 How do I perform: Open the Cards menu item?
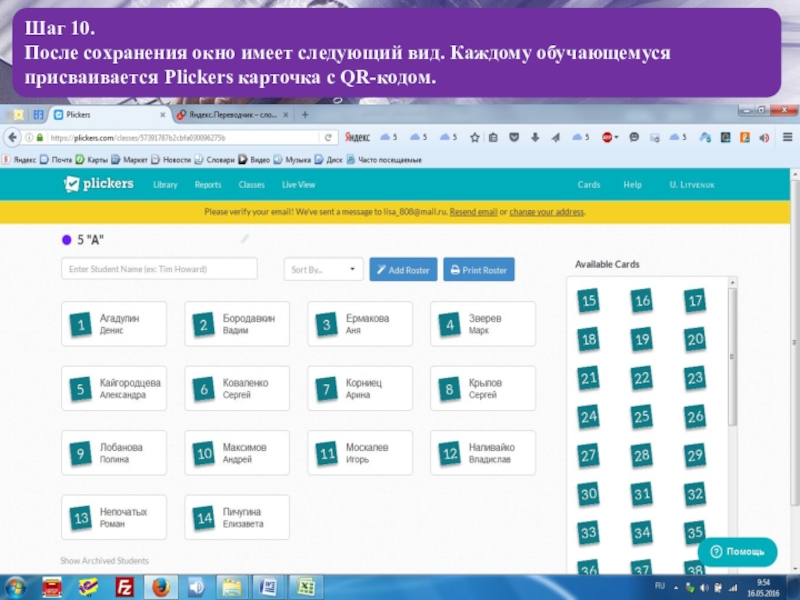(x=589, y=185)
